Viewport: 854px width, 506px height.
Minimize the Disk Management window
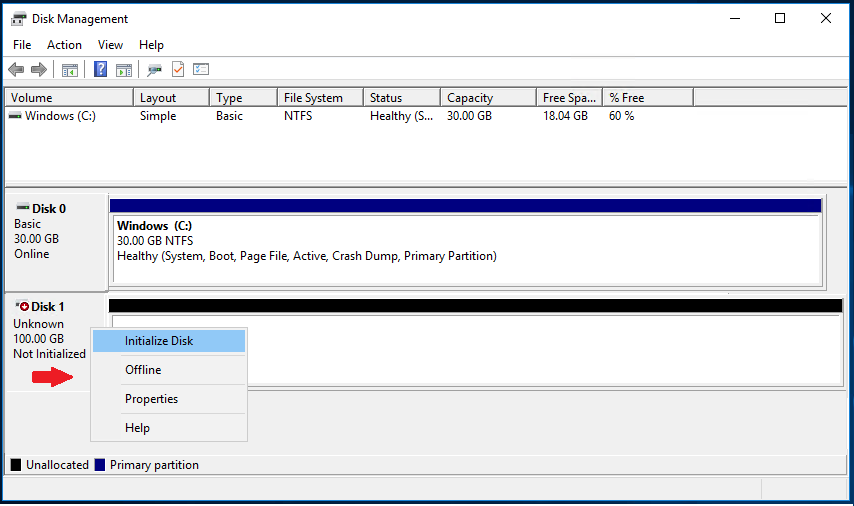pos(735,19)
